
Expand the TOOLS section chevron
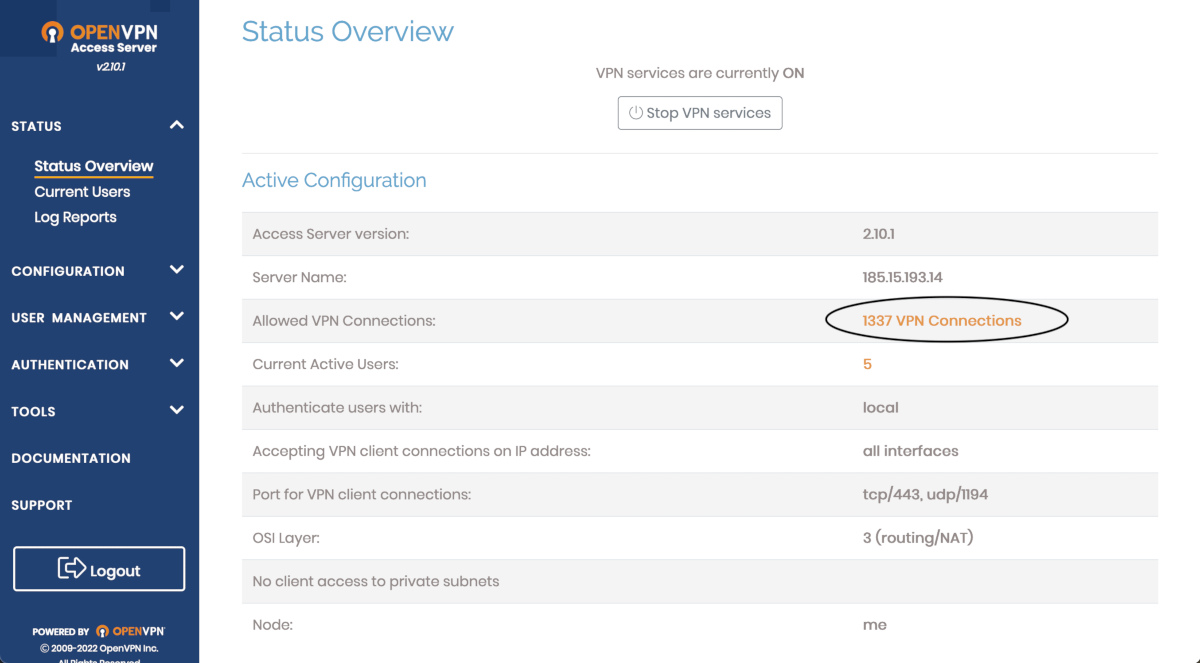click(x=177, y=410)
